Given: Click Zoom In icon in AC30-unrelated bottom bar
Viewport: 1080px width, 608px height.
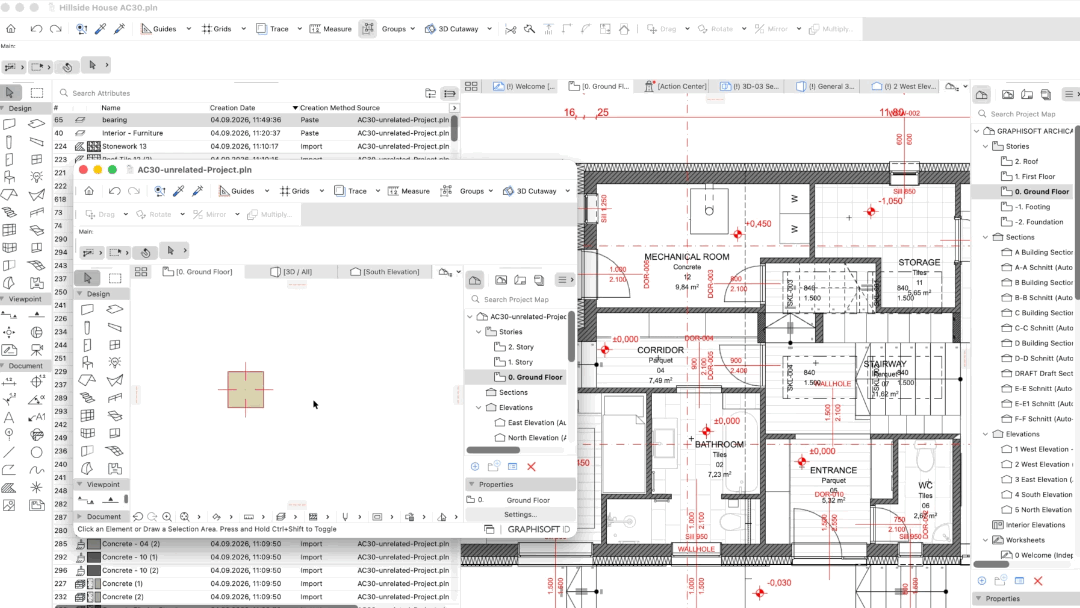Looking at the screenshot, I should click(x=167, y=516).
